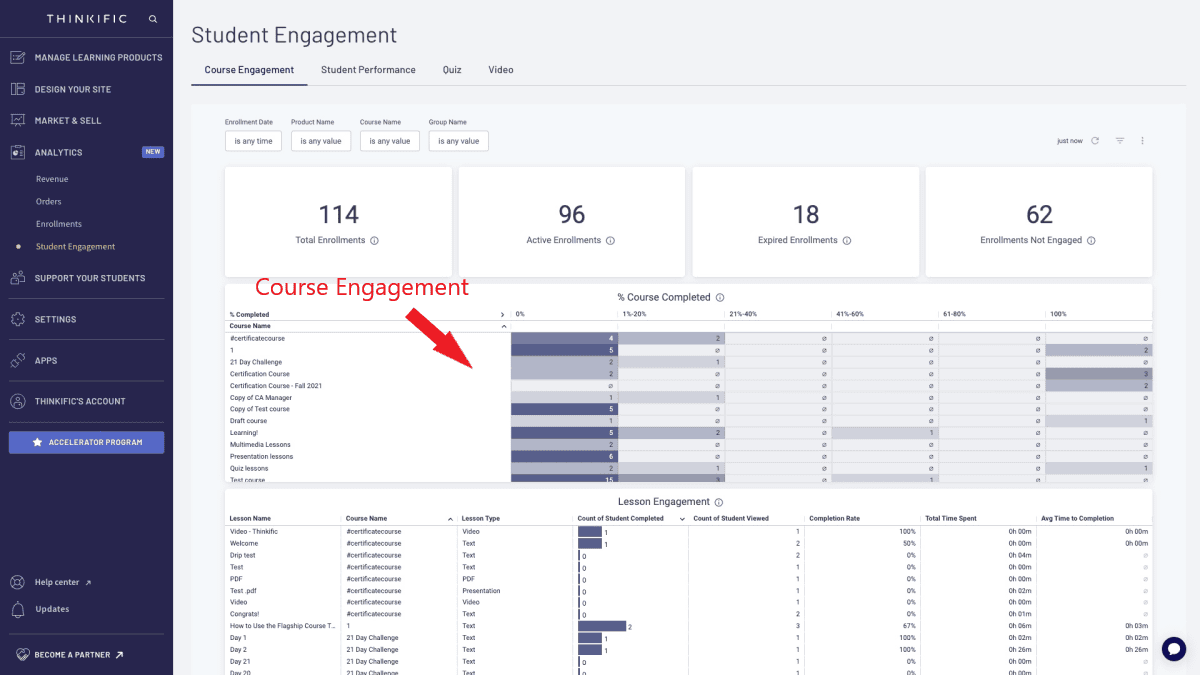
Task: Click info icon beside Total Enrollments
Action: pos(374,240)
